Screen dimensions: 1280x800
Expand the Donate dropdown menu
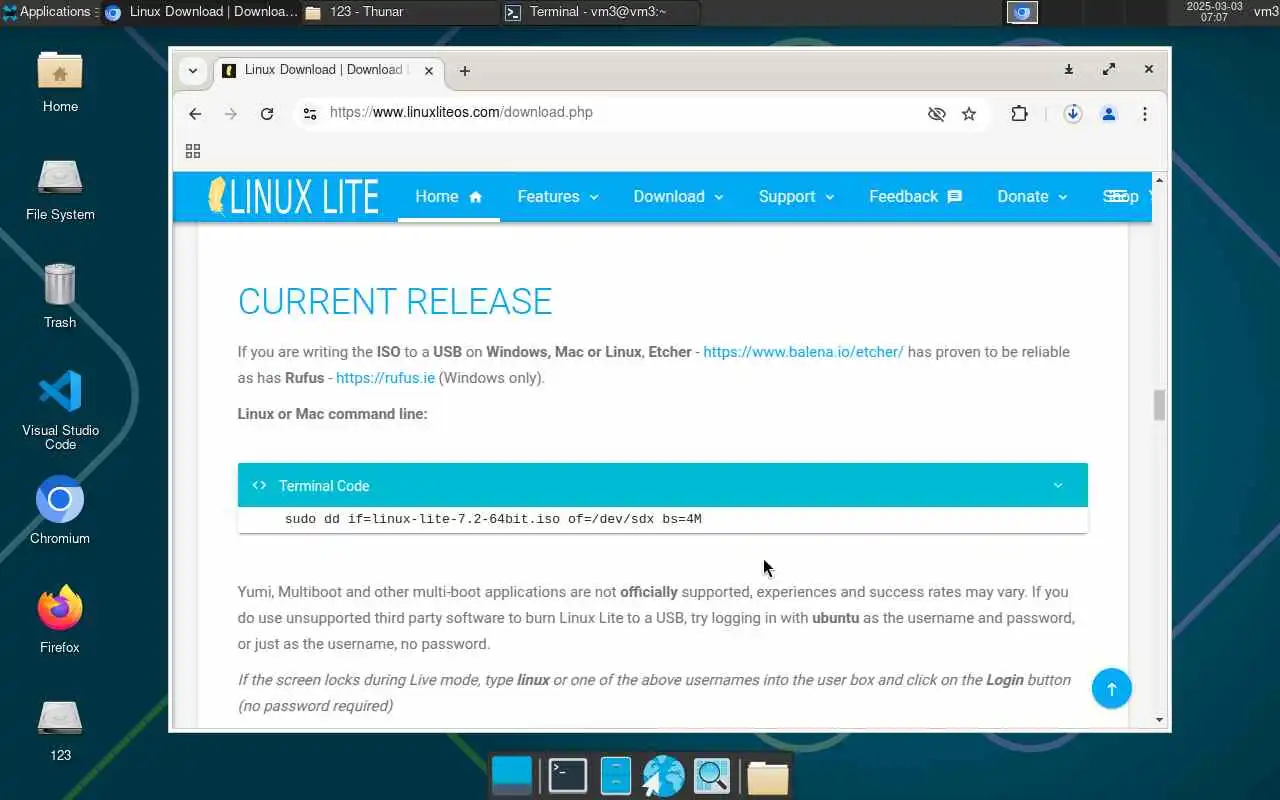coord(1032,196)
